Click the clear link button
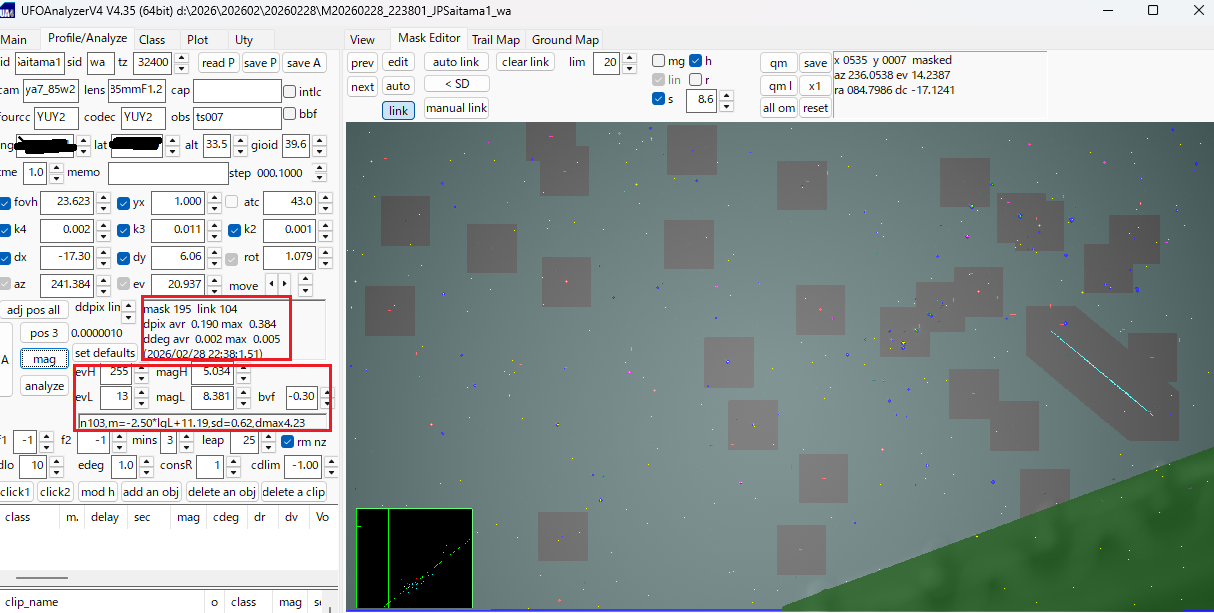The height and width of the screenshot is (613, 1214). tap(526, 62)
